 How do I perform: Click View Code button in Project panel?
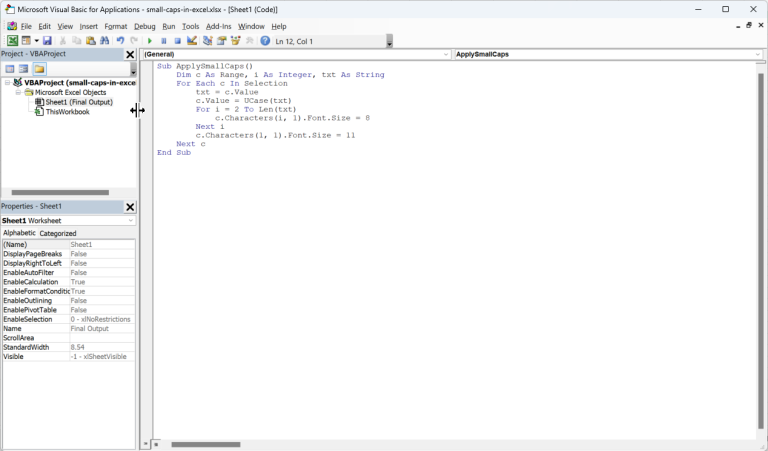[10, 69]
